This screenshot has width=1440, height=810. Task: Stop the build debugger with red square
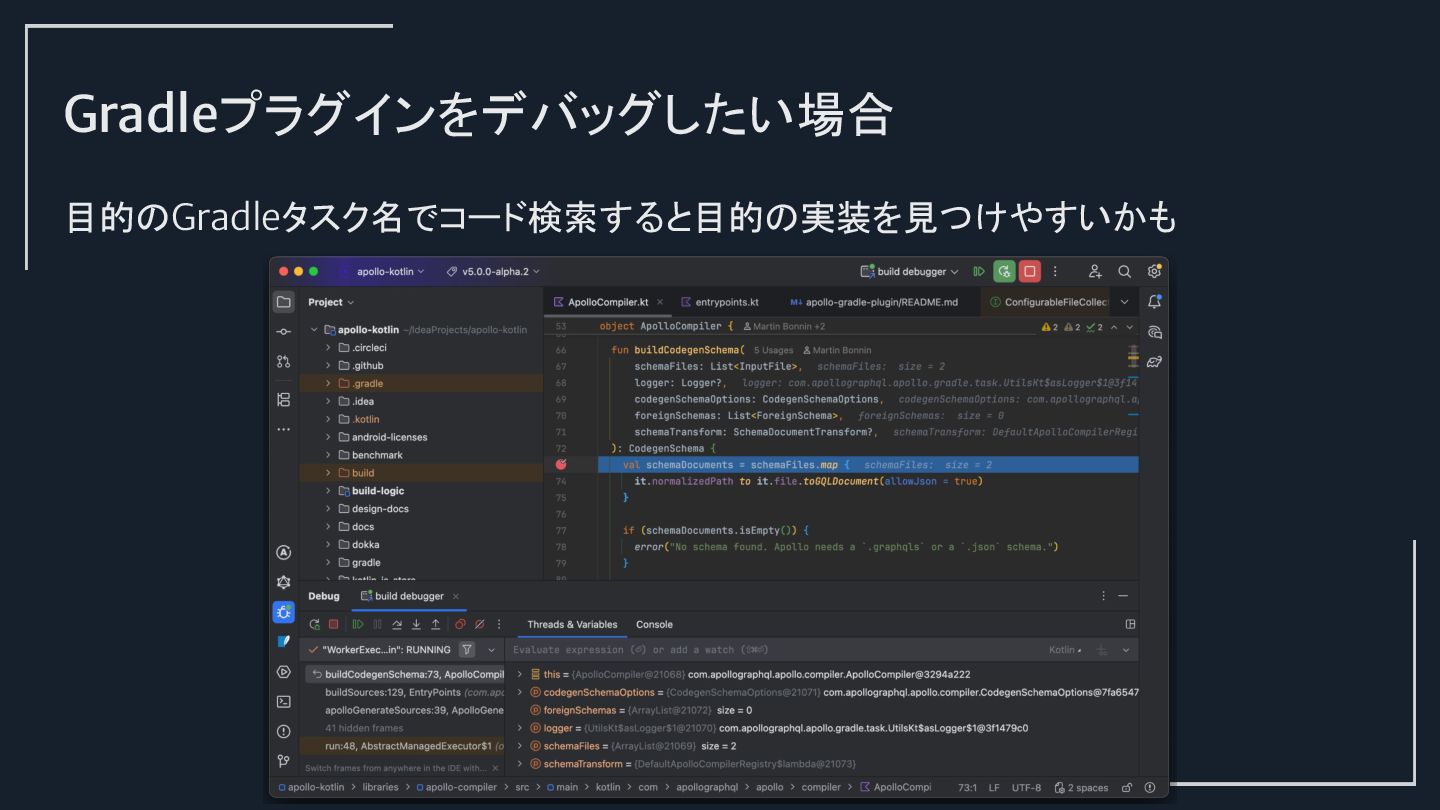pyautogui.click(x=1030, y=272)
